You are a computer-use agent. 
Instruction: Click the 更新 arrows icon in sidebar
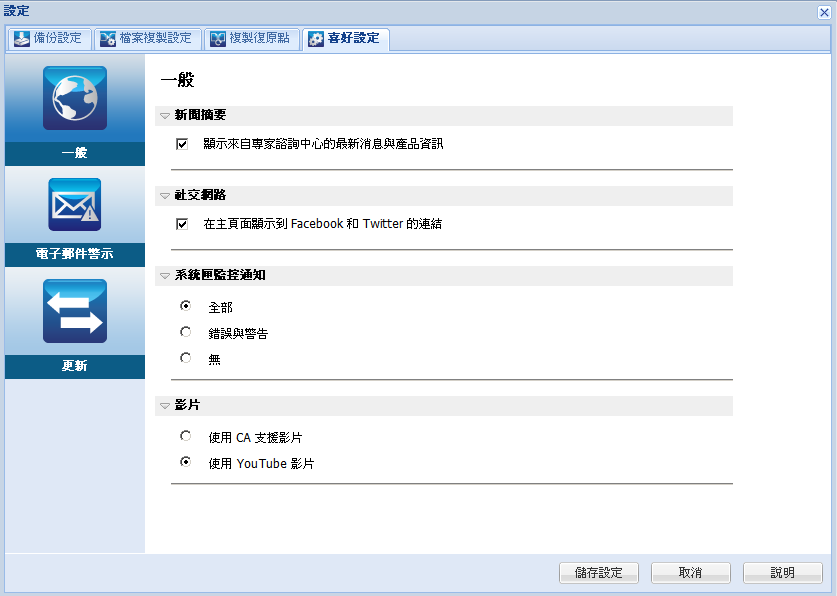click(x=75, y=310)
